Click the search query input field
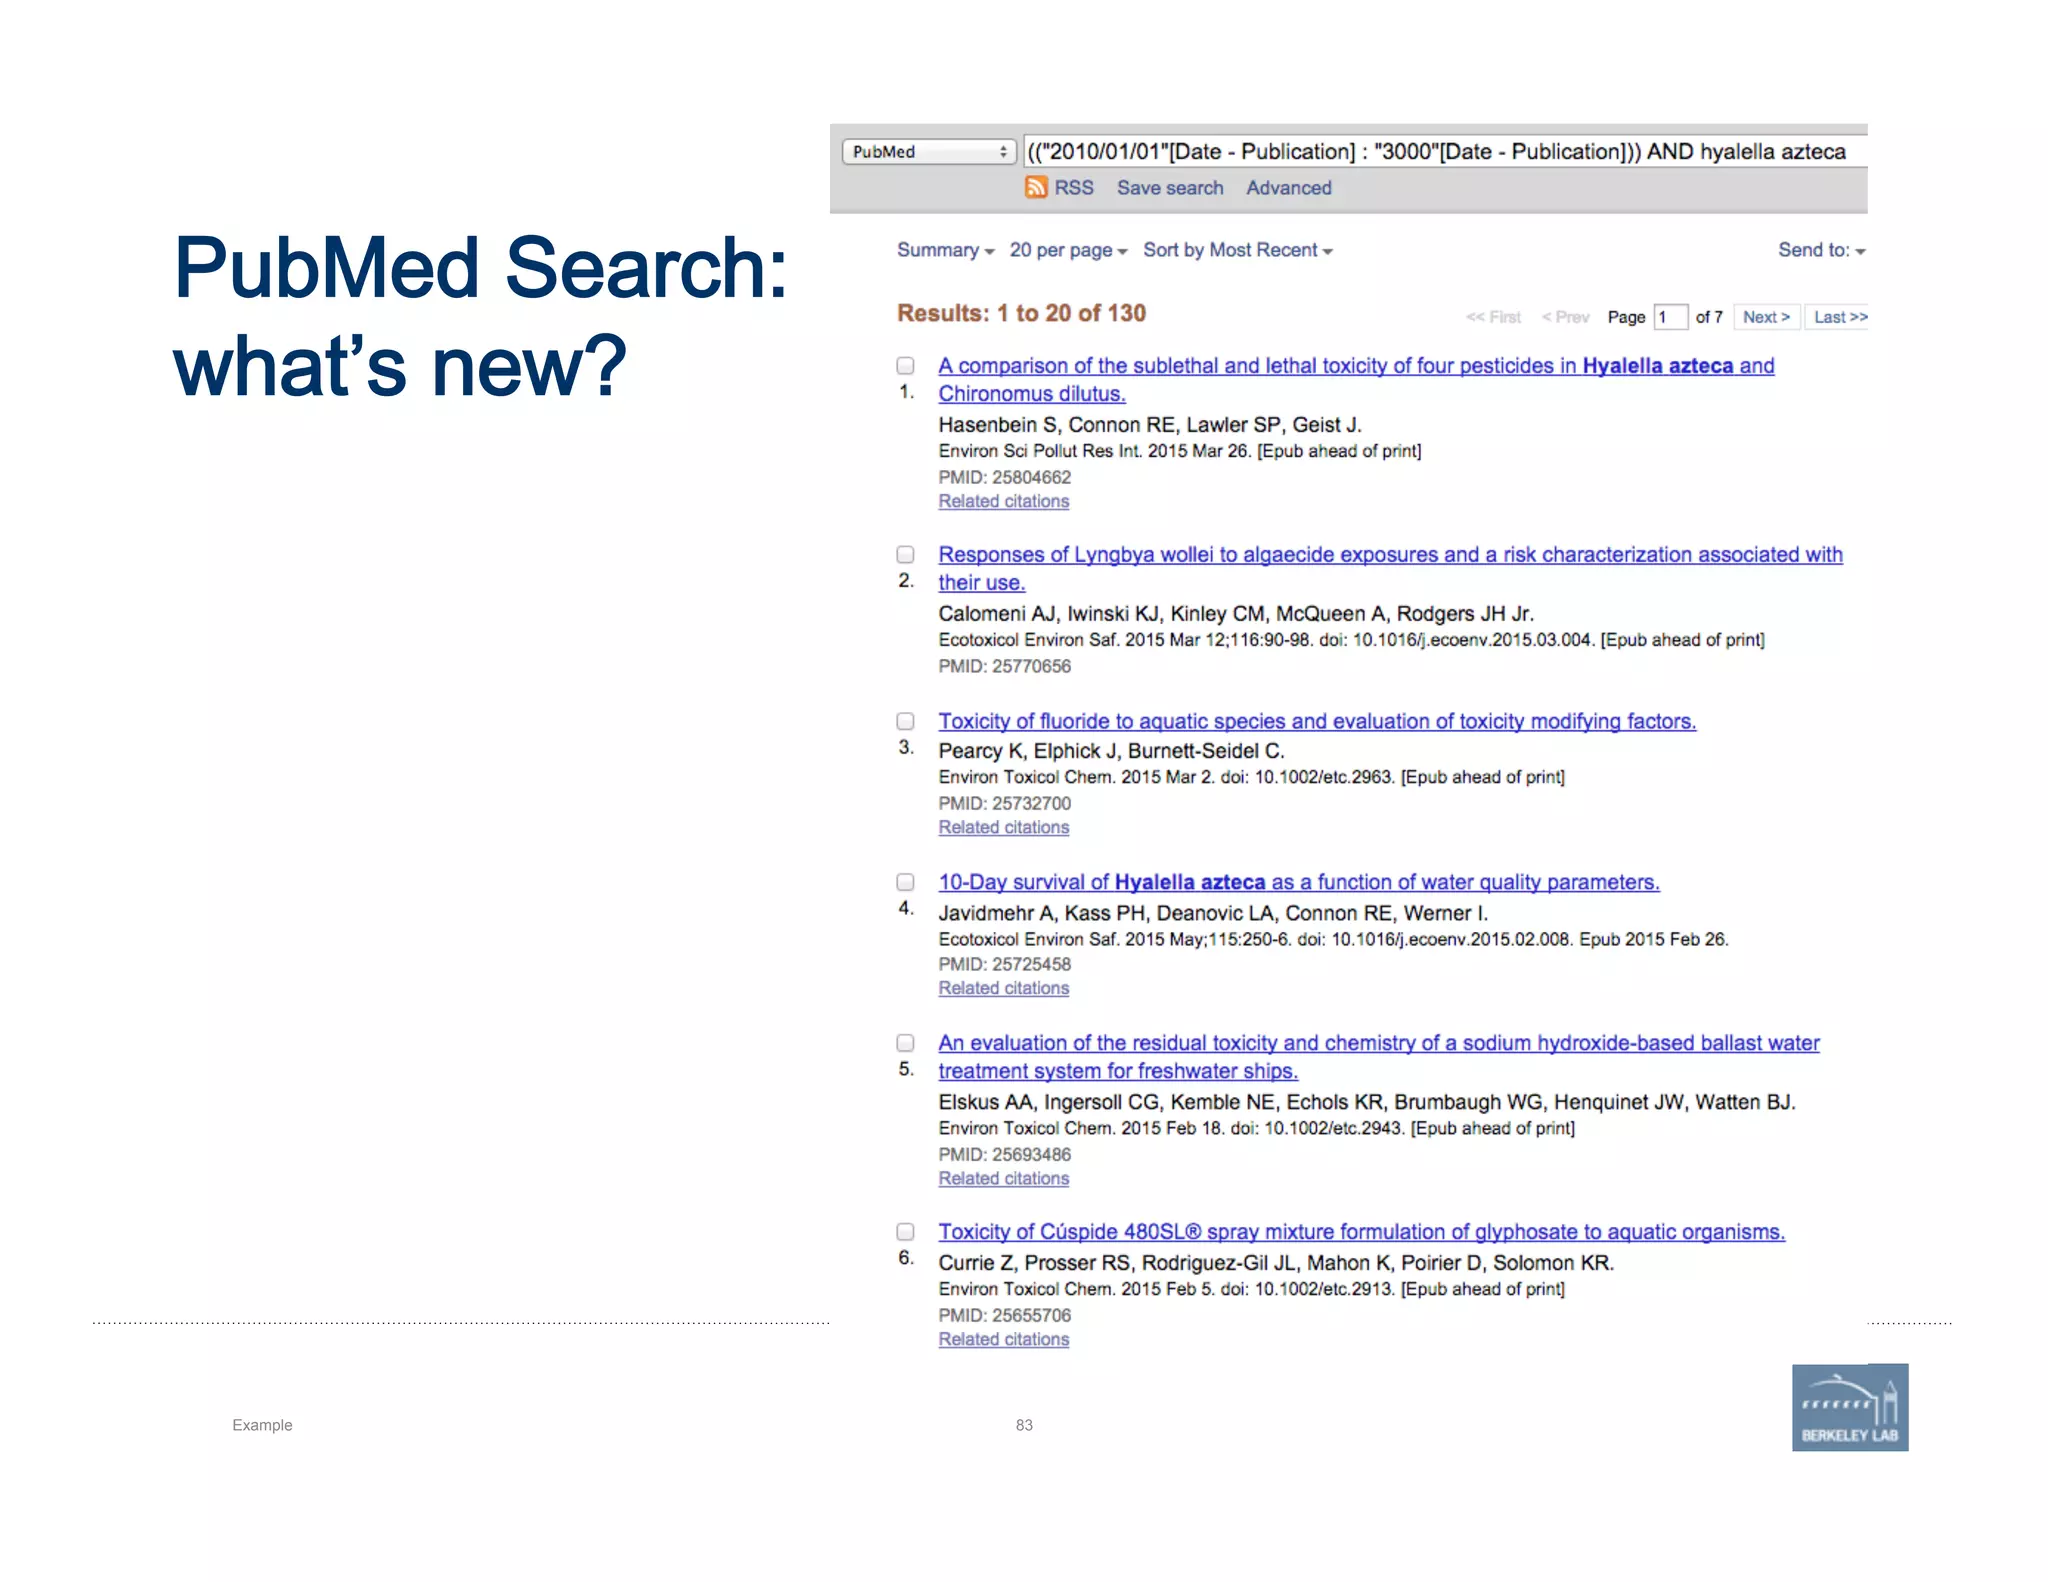Image resolution: width=2048 pixels, height=1582 pixels. (1445, 152)
